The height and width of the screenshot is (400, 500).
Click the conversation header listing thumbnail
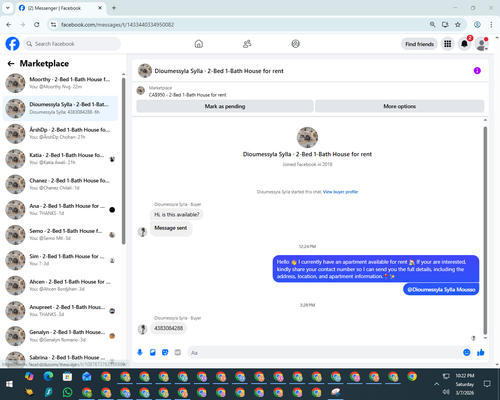tap(145, 71)
